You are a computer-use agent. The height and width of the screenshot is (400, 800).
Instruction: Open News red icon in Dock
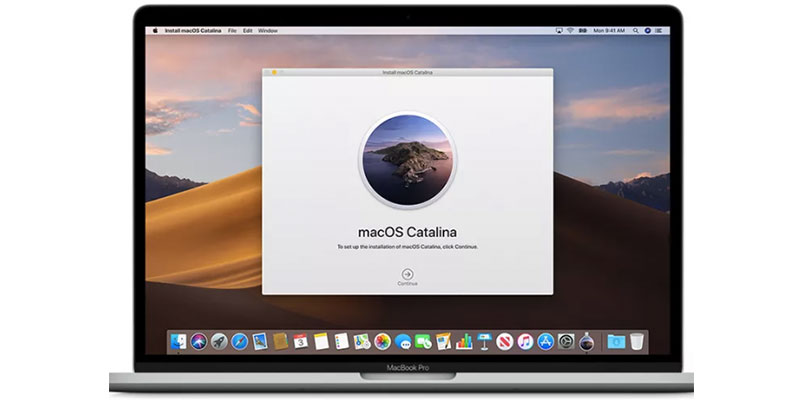pos(505,341)
